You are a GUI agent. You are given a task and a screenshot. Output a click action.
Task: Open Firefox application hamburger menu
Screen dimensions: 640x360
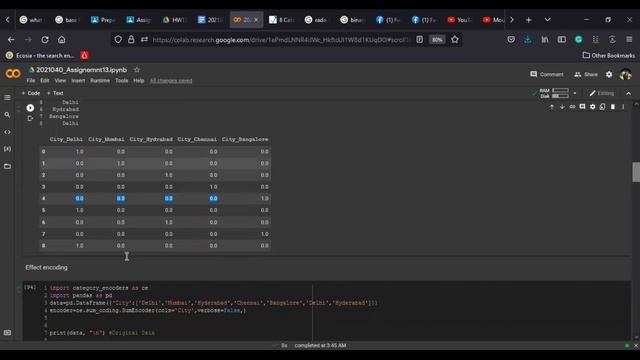tap(629, 40)
